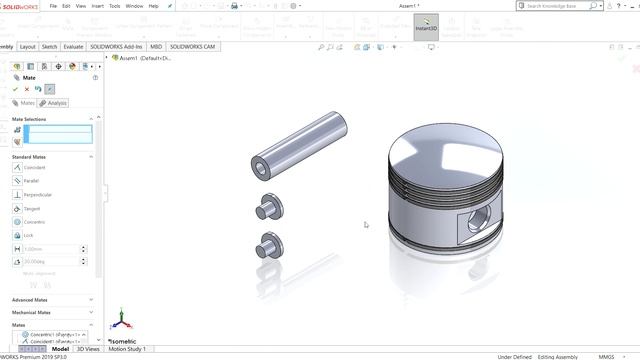Open the Layout ribbon tab
Image resolution: width=640 pixels, height=360 pixels.
click(x=28, y=47)
